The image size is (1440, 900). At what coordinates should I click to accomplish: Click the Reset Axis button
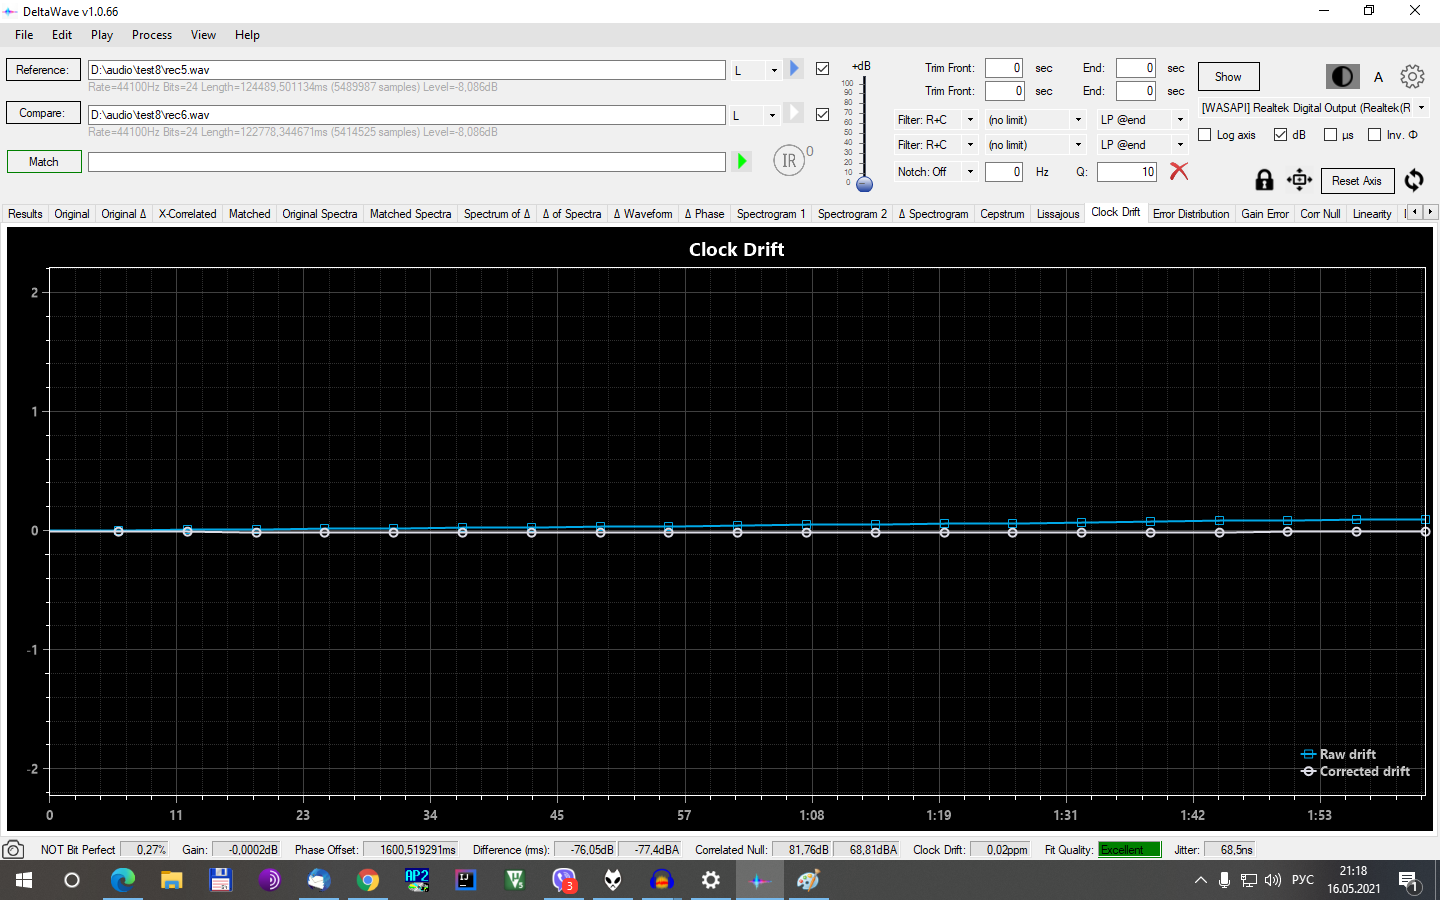pyautogui.click(x=1357, y=181)
